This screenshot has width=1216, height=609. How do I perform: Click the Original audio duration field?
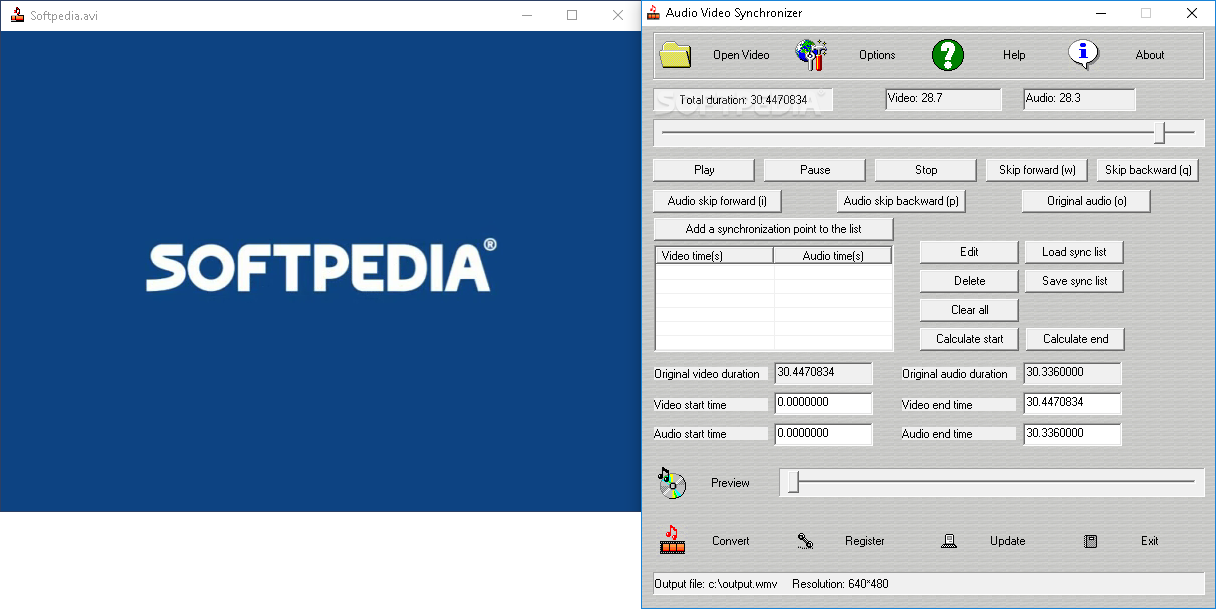pyautogui.click(x=1072, y=373)
